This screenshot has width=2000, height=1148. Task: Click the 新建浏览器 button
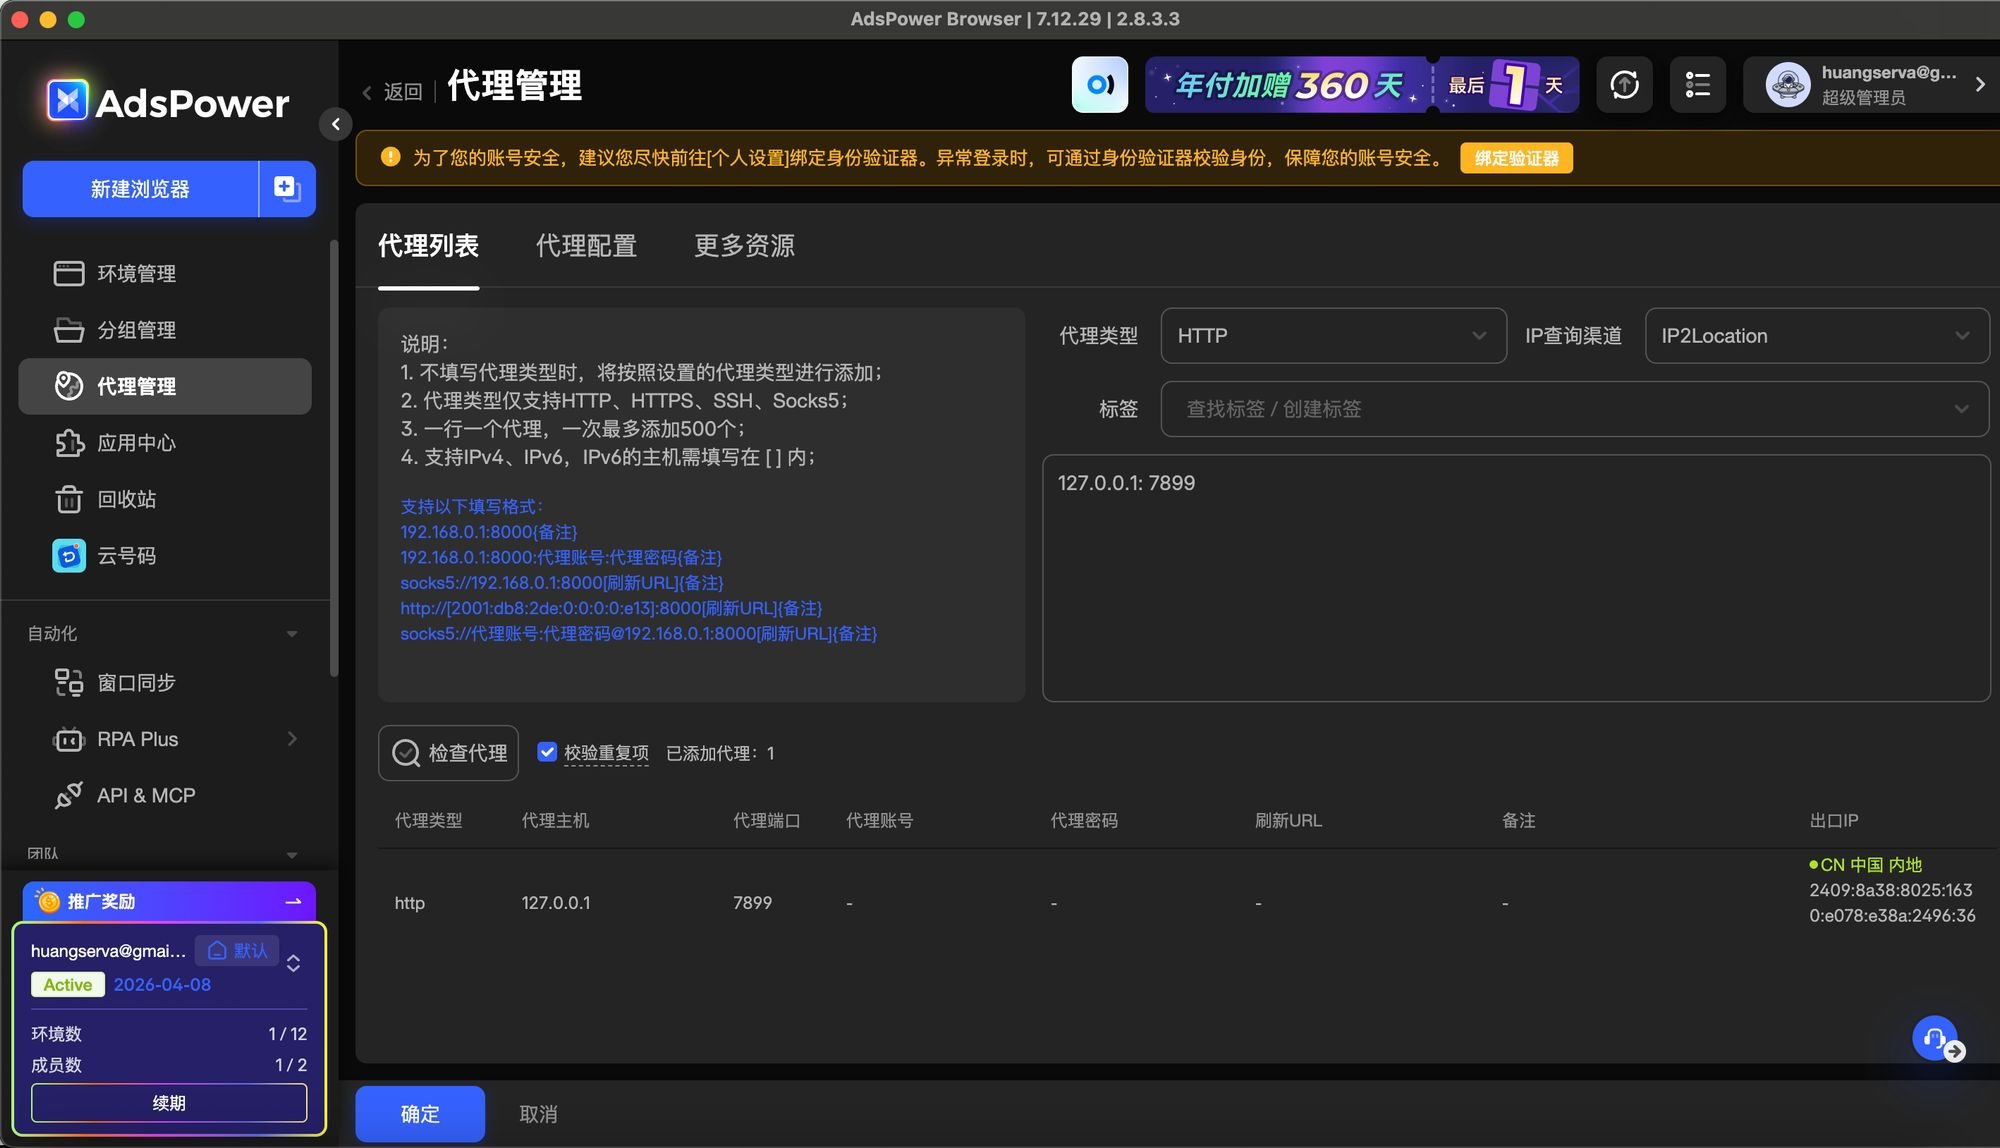tap(140, 188)
